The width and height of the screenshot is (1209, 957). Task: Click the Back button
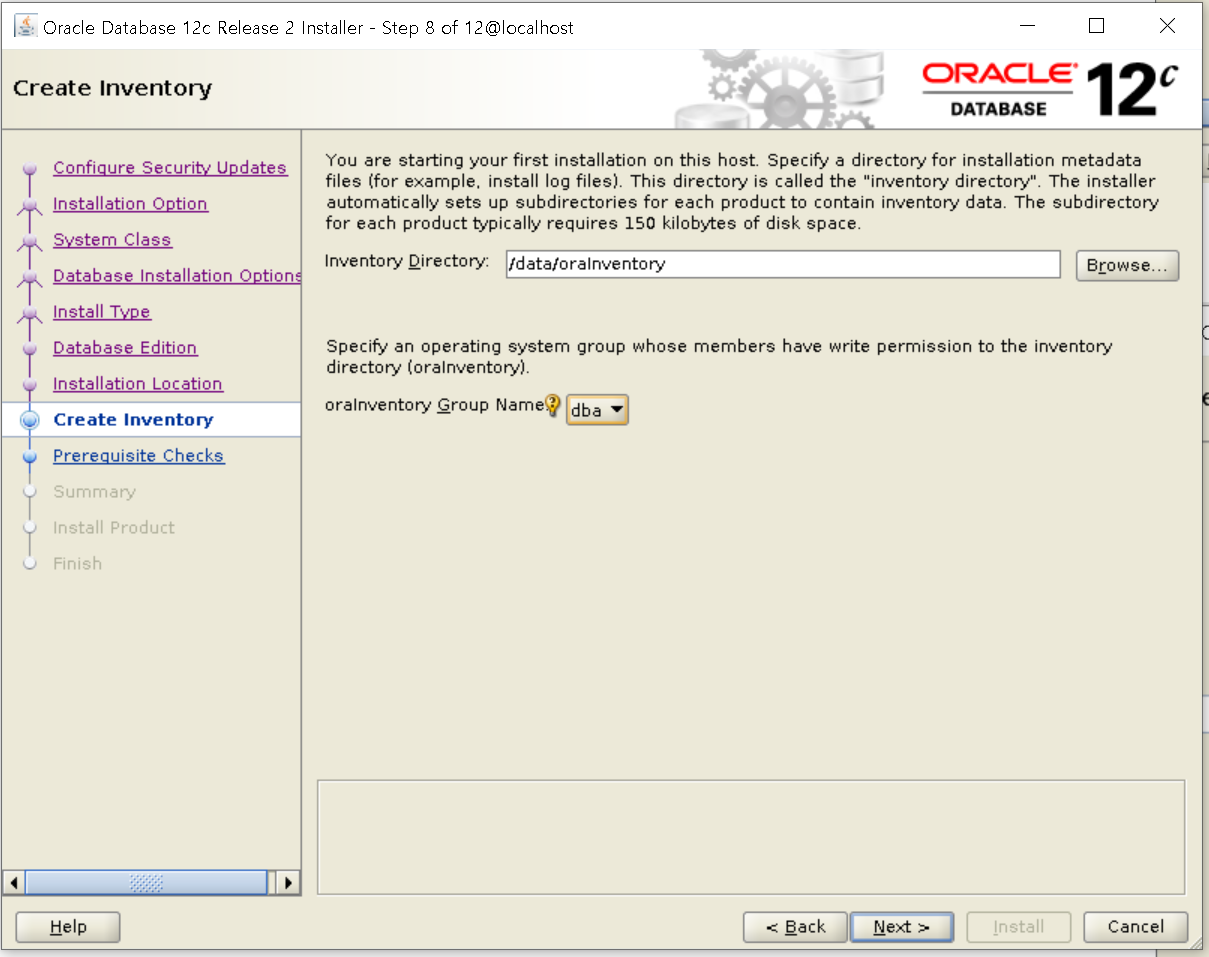point(795,927)
